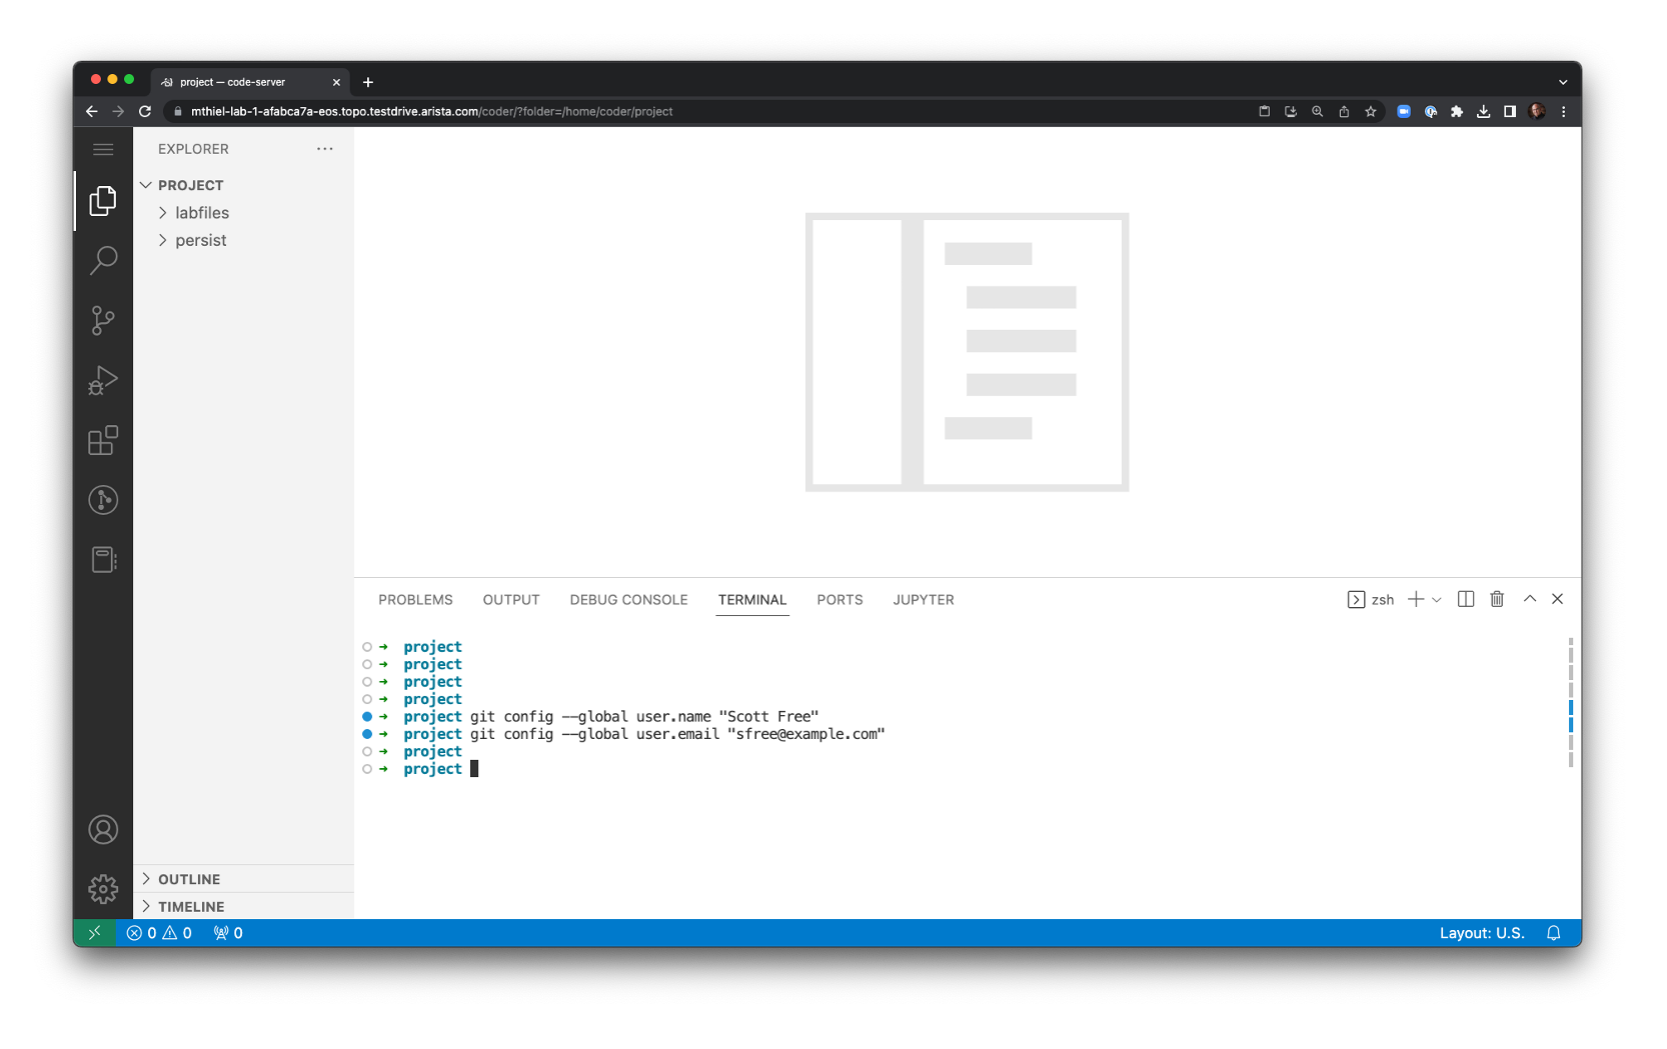1667x1049 pixels.
Task: Click Layout: U.S. in status bar
Action: click(1481, 933)
